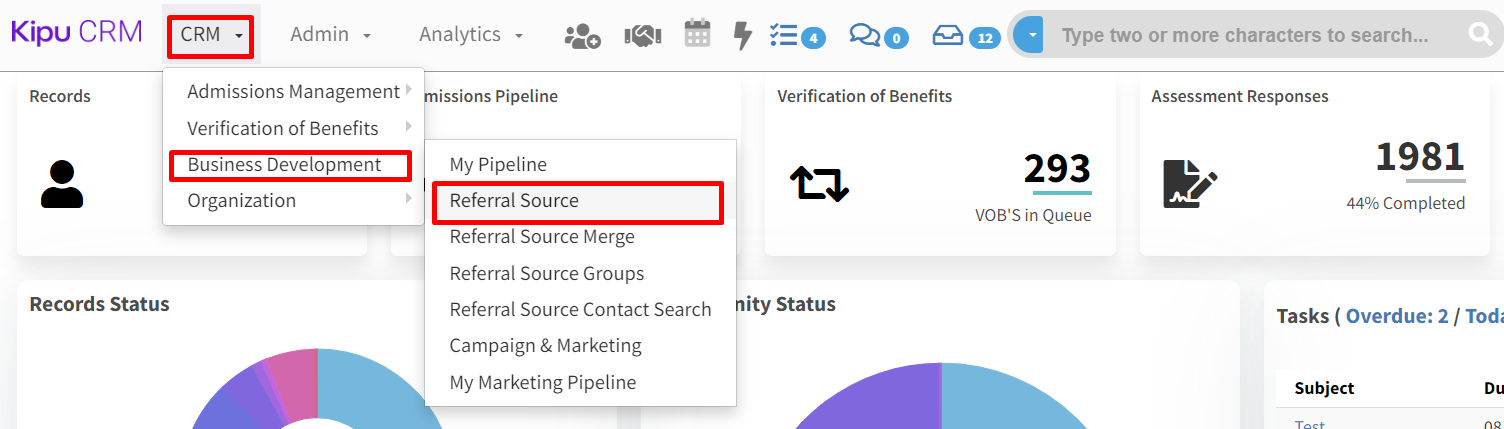Expand the Analytics dropdown menu
This screenshot has height=429, width=1504.
pos(470,35)
